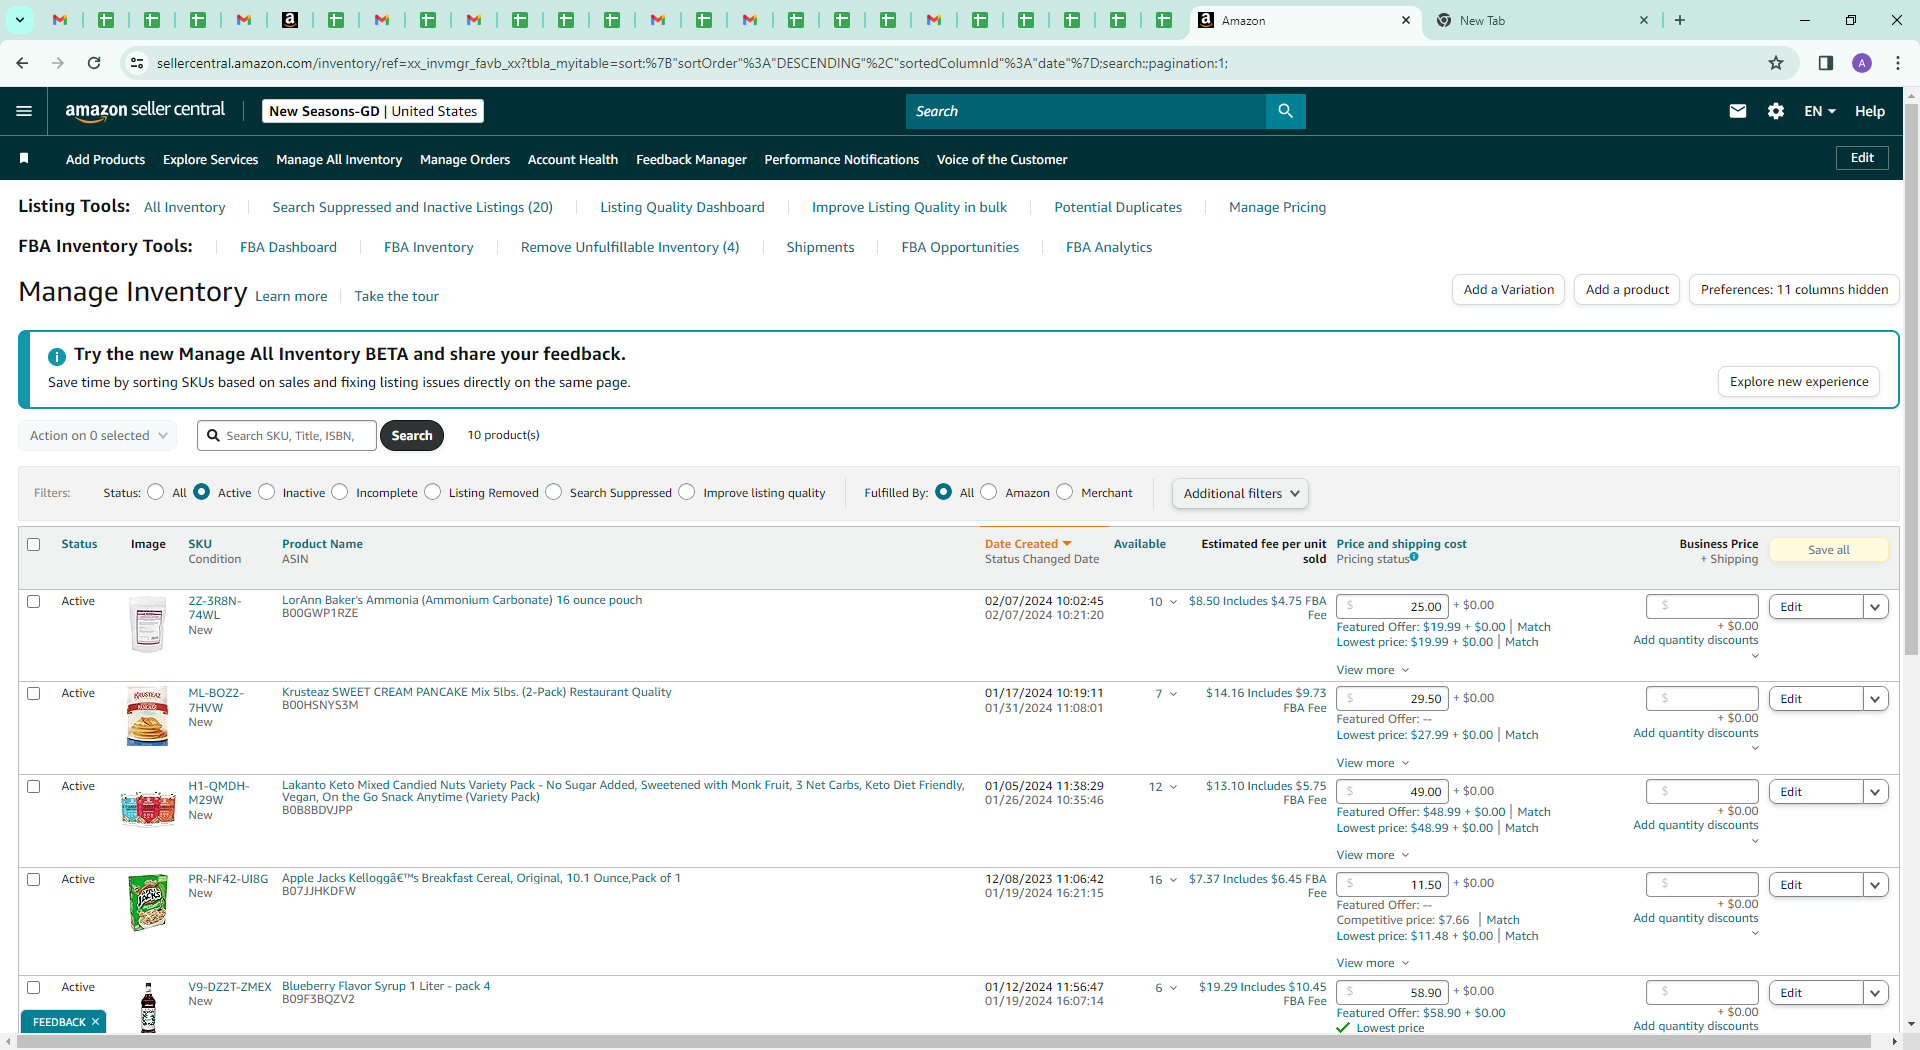The image size is (1920, 1050).
Task: Select Fulfilled By Amazon radio button
Action: point(989,492)
